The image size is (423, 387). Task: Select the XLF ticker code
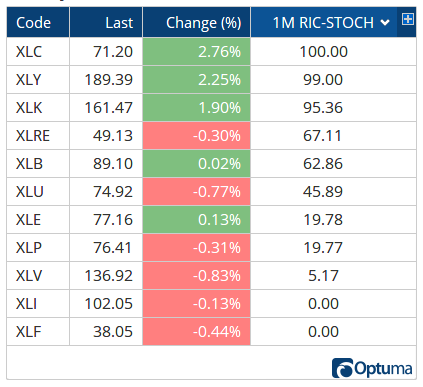click(28, 332)
